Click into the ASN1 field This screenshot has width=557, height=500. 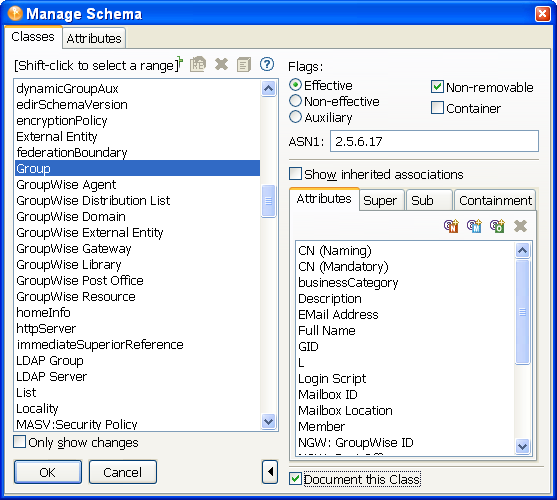tap(434, 141)
